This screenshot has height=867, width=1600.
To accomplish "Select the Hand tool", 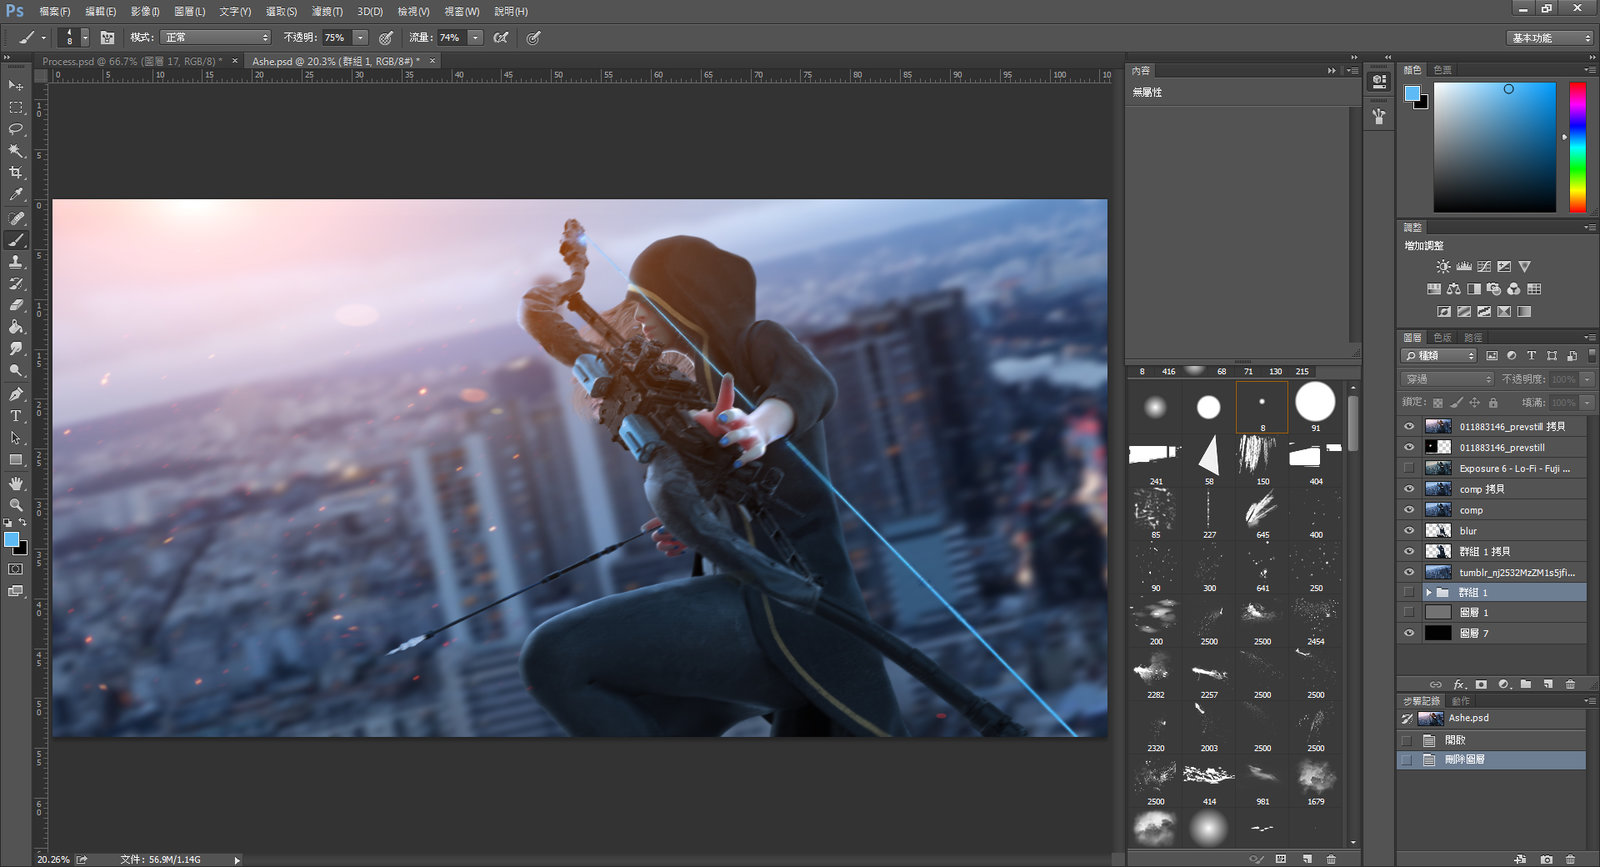I will coord(16,483).
